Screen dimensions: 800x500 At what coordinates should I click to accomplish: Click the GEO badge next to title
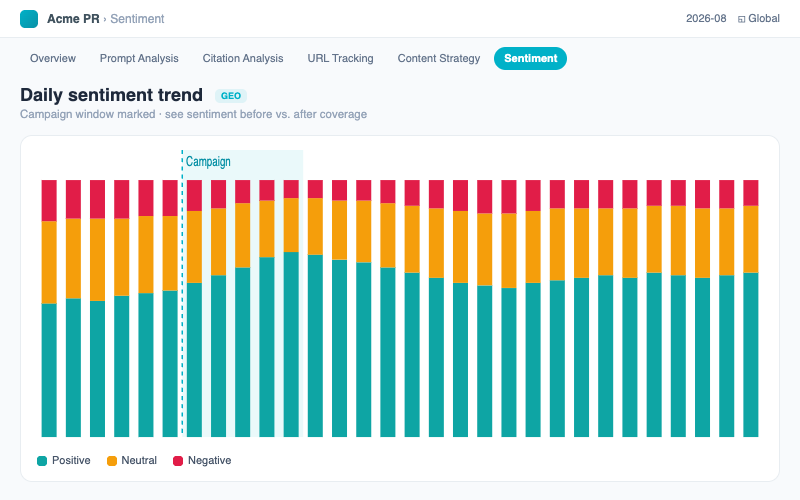click(231, 96)
